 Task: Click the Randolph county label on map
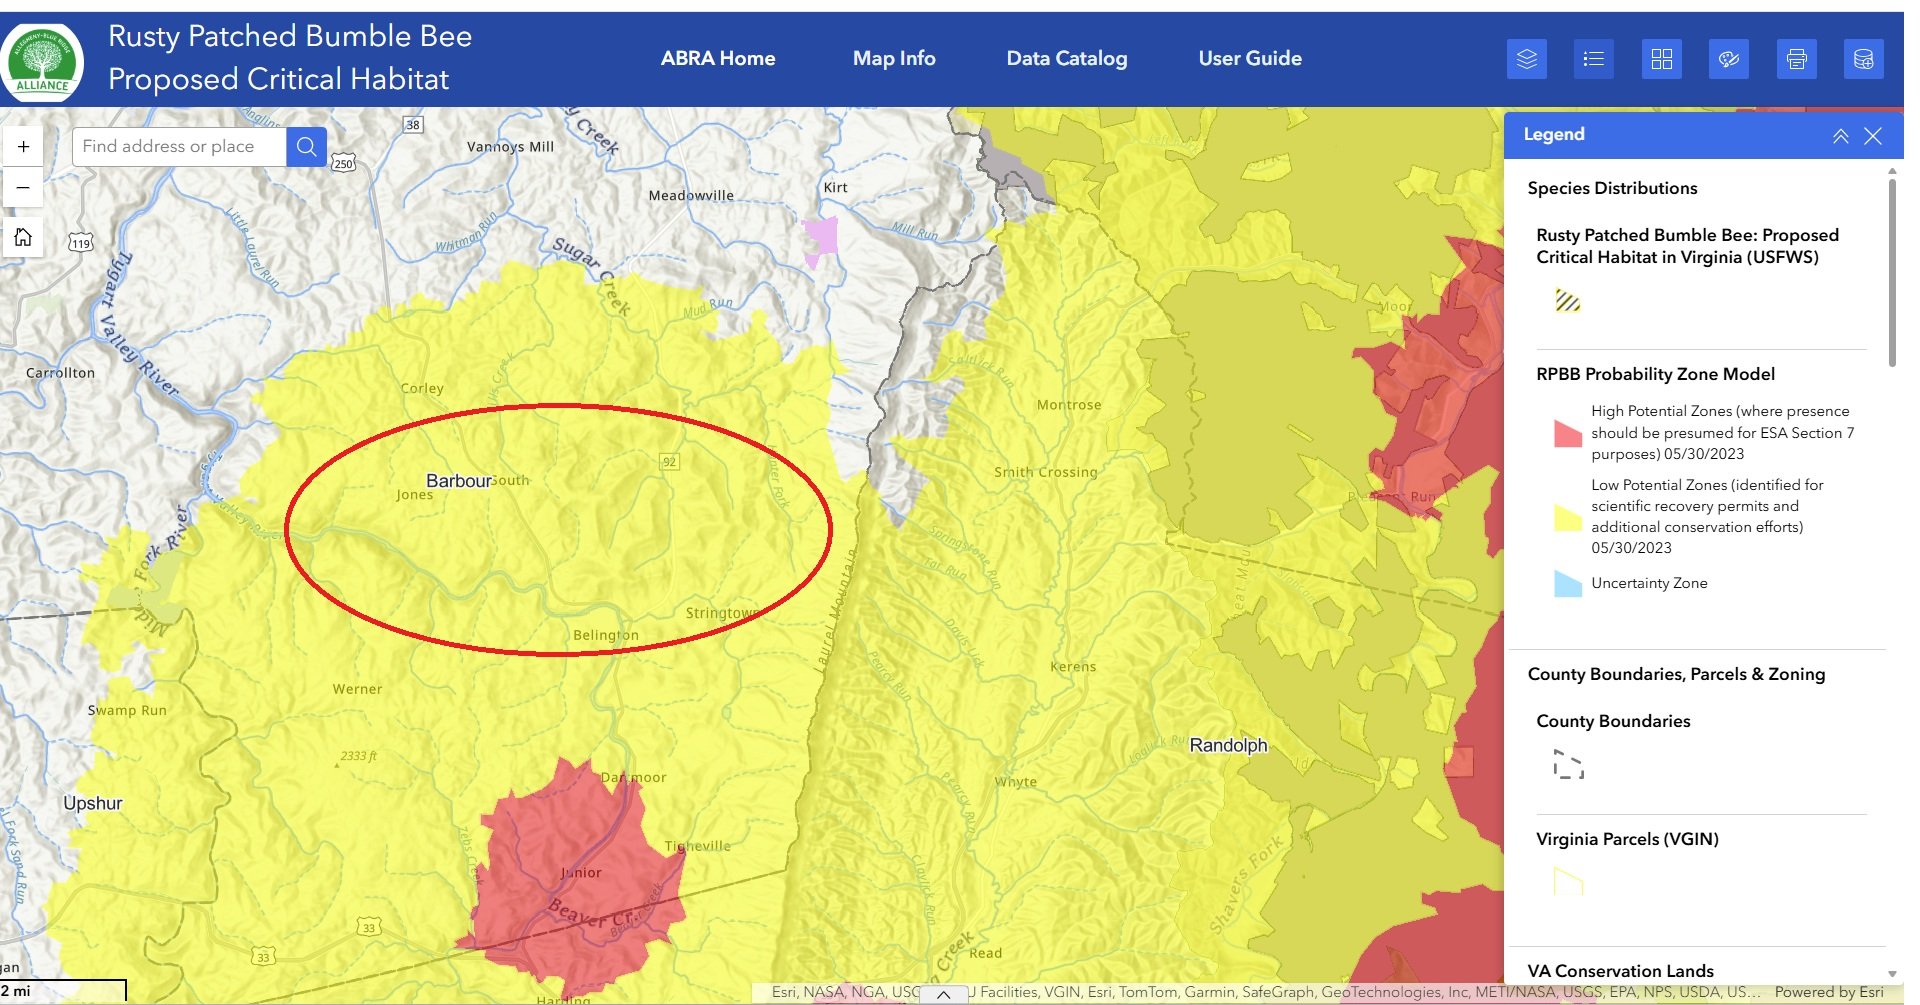[x=1228, y=745]
